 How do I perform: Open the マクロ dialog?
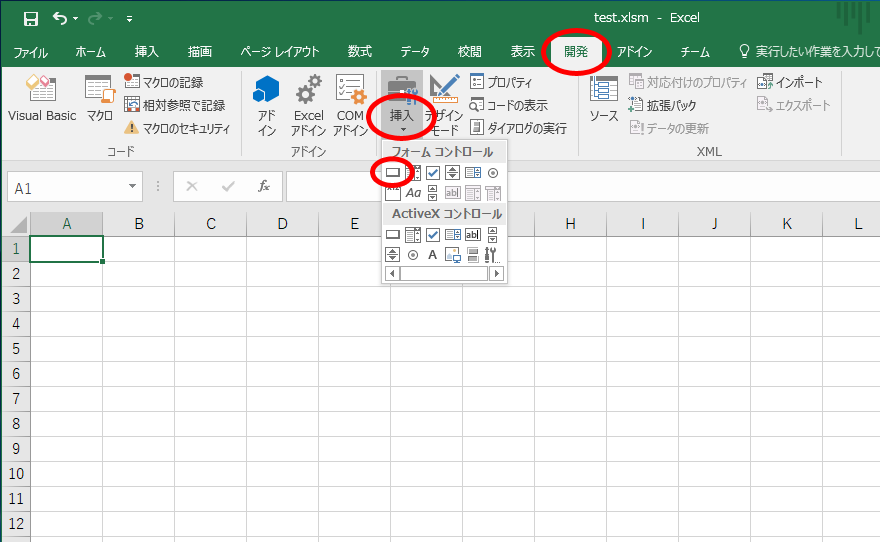(x=100, y=98)
